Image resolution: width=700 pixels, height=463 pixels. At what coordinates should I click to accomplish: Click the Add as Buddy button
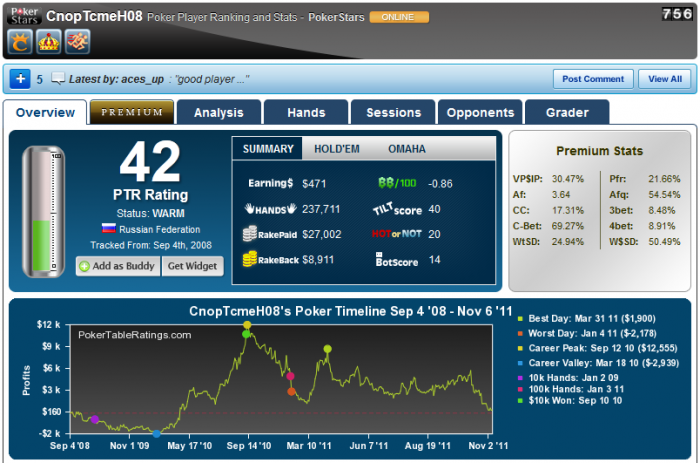118,266
